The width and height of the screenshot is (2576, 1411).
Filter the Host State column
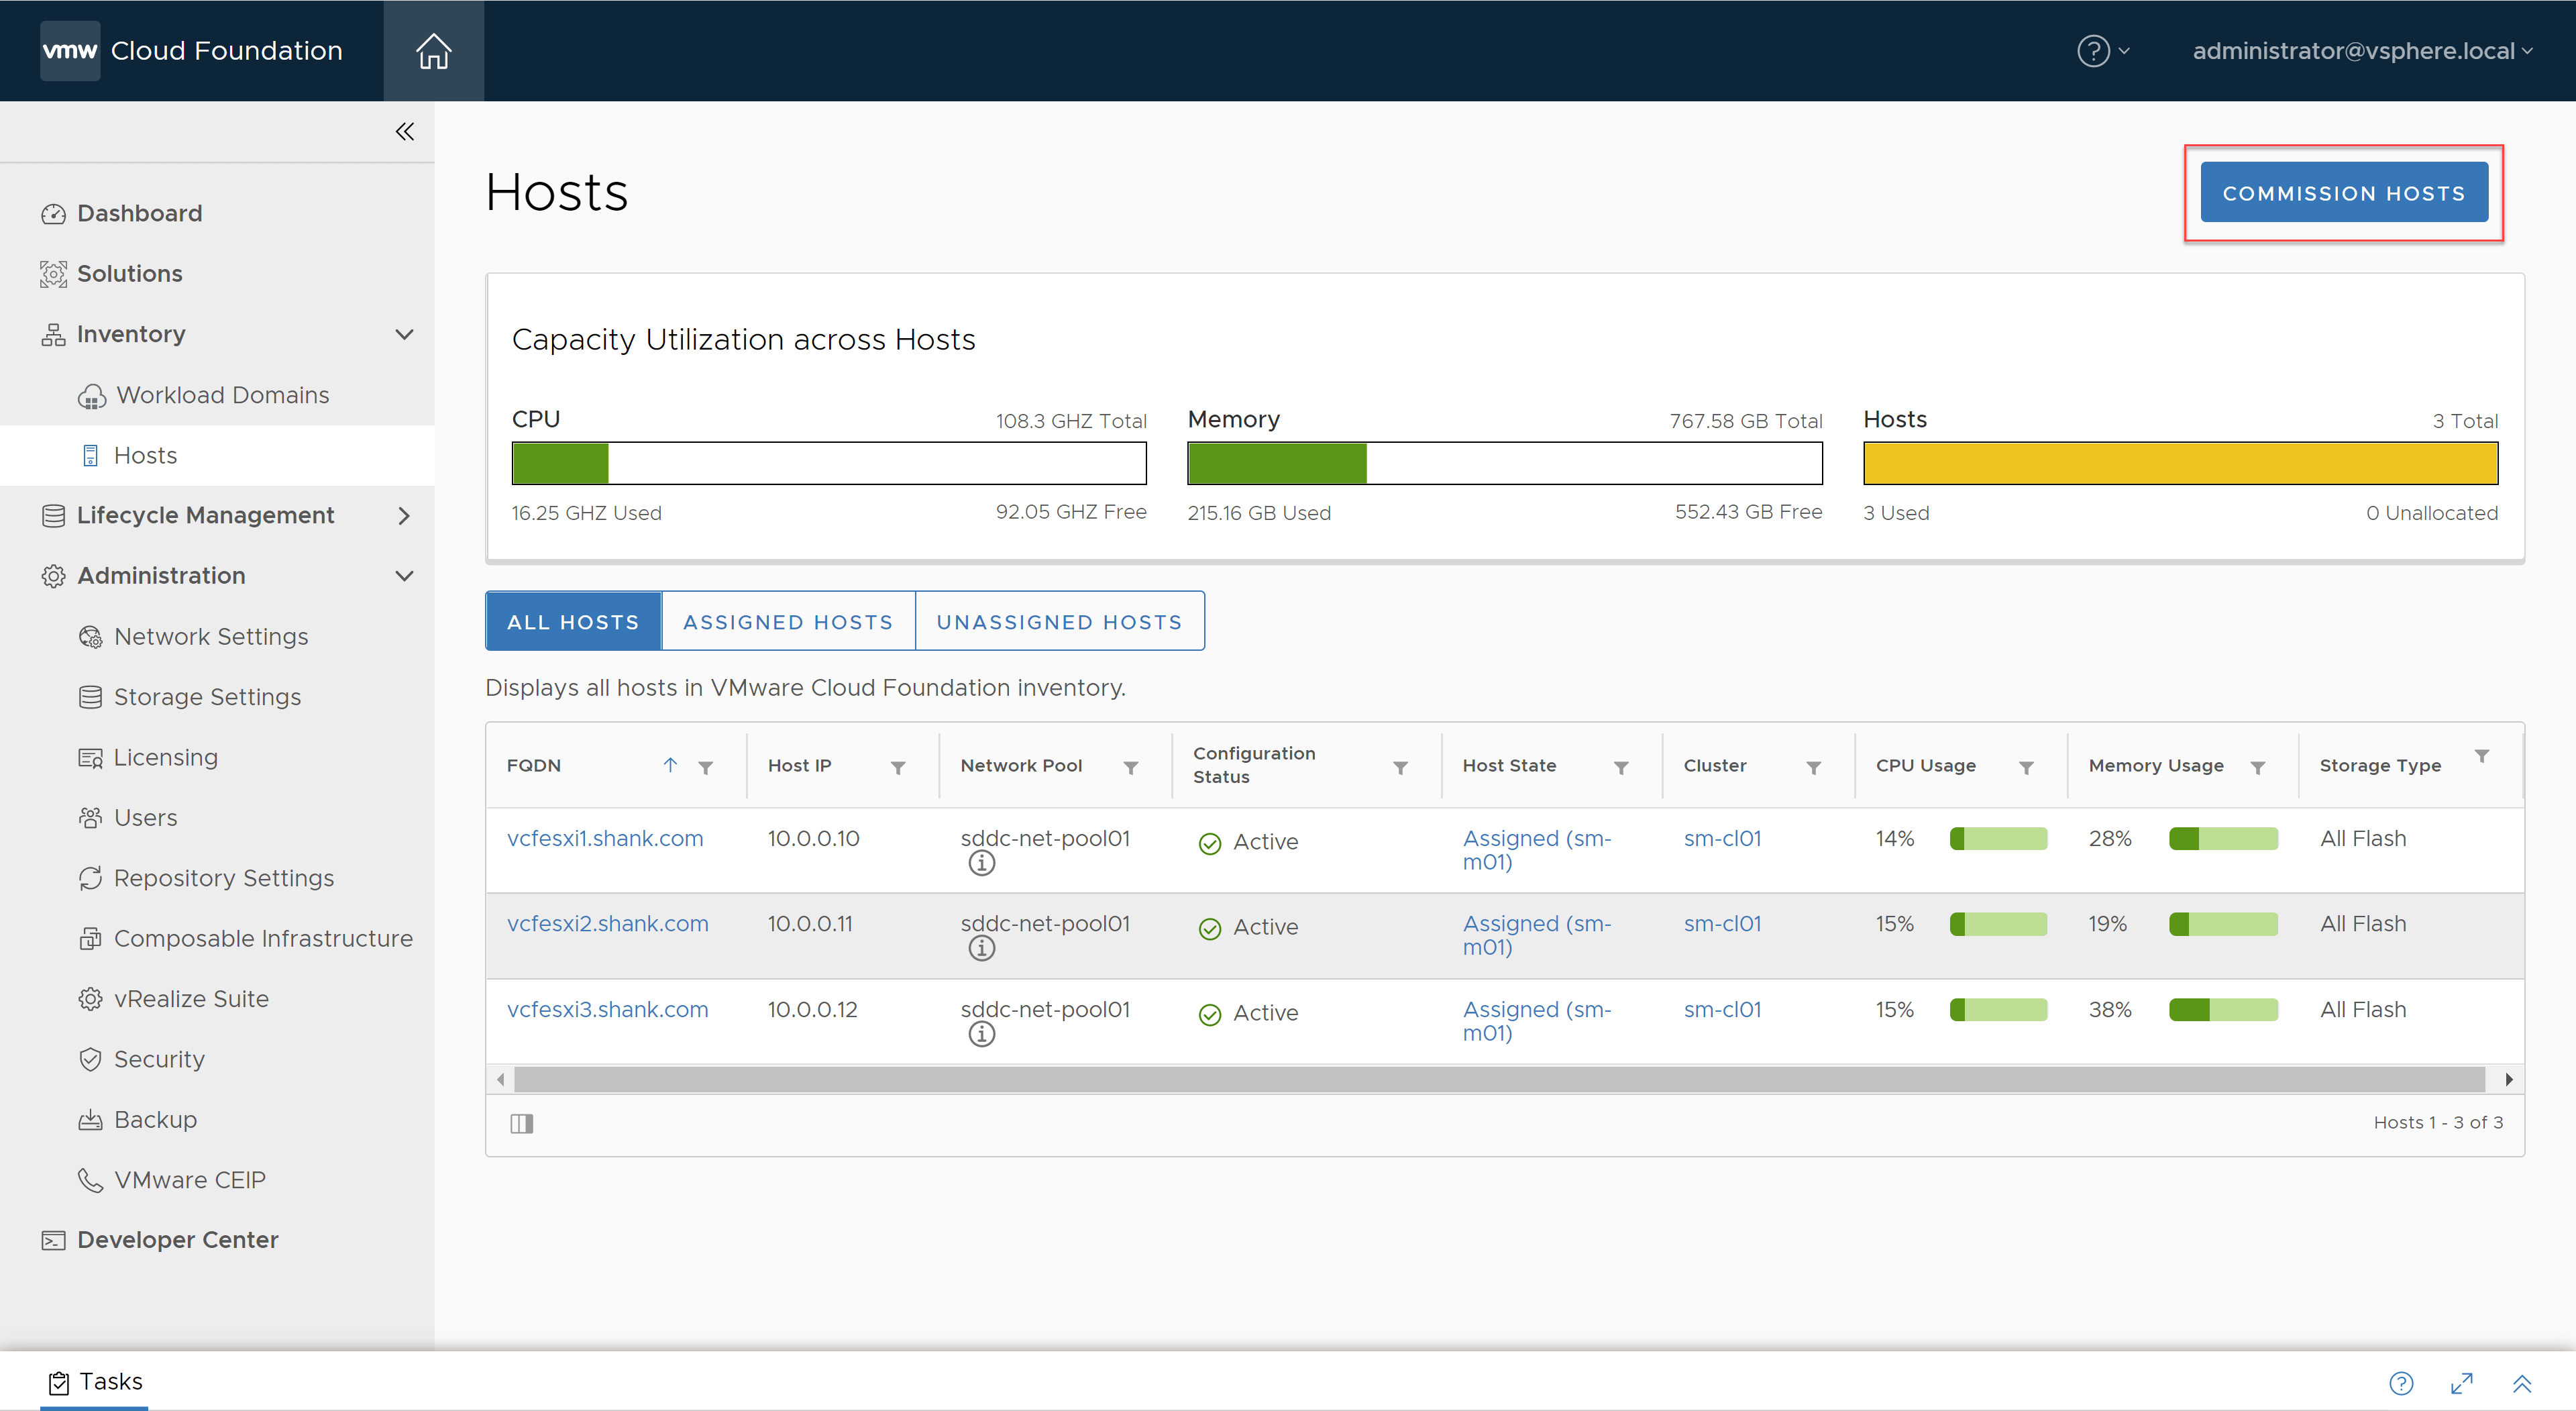click(x=1621, y=767)
